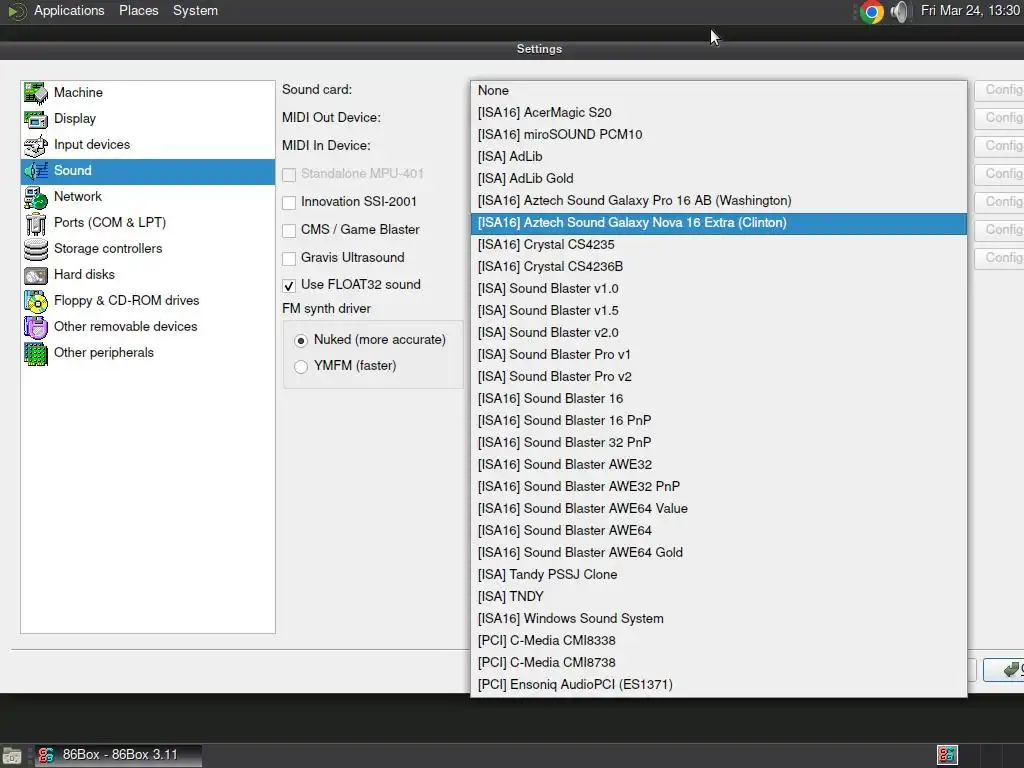Open the Machine settings icon
The height and width of the screenshot is (768, 1024).
point(36,93)
